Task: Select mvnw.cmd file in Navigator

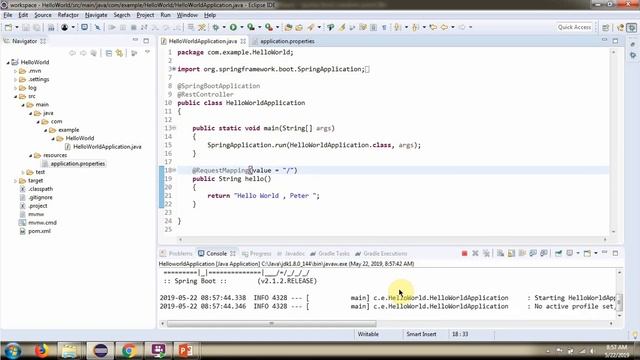Action: (42, 223)
